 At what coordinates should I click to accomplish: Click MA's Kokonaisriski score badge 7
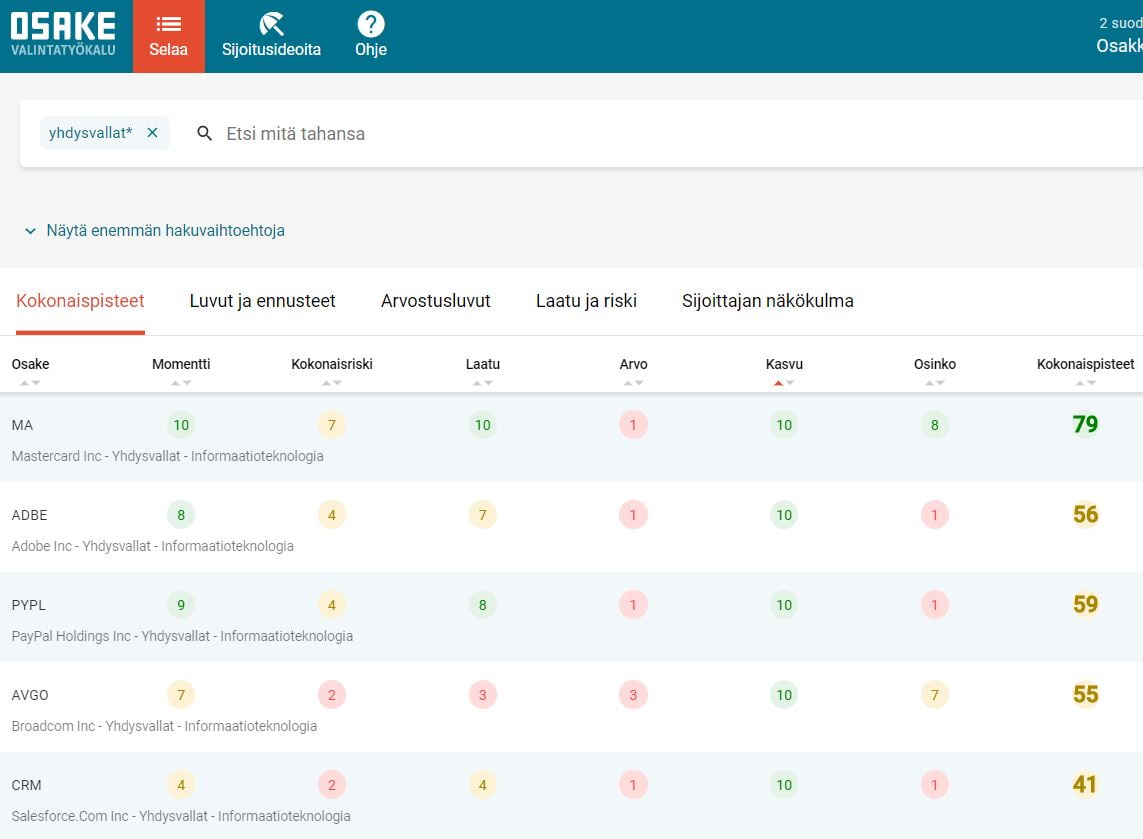332,425
